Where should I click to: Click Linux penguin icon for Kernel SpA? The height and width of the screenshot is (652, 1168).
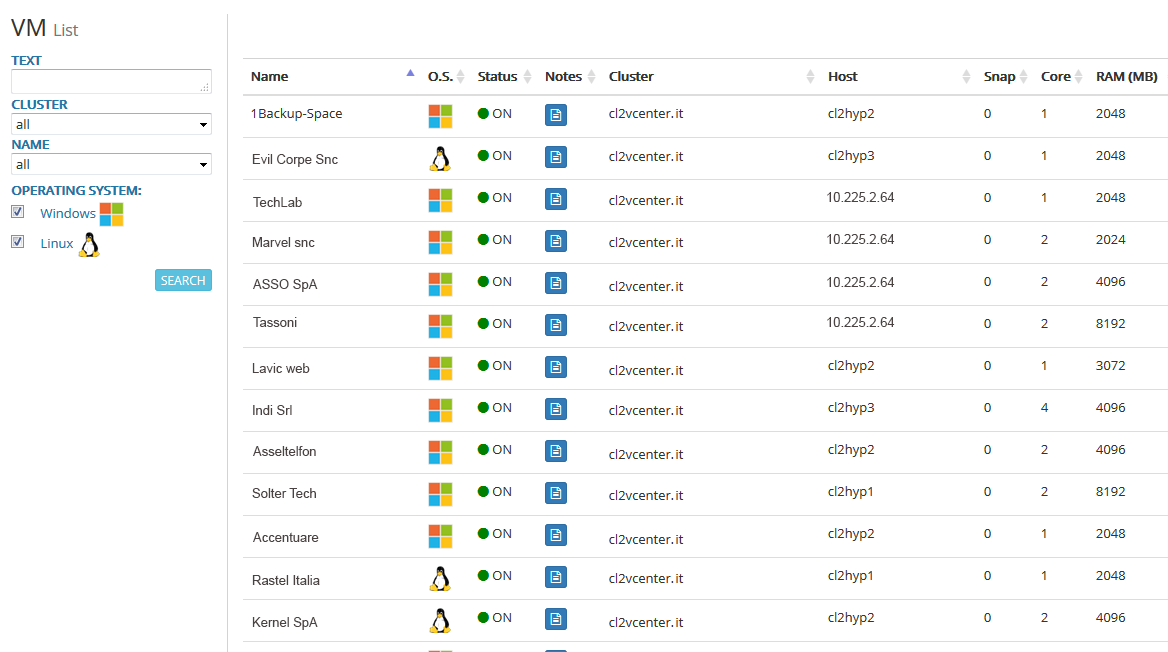440,621
